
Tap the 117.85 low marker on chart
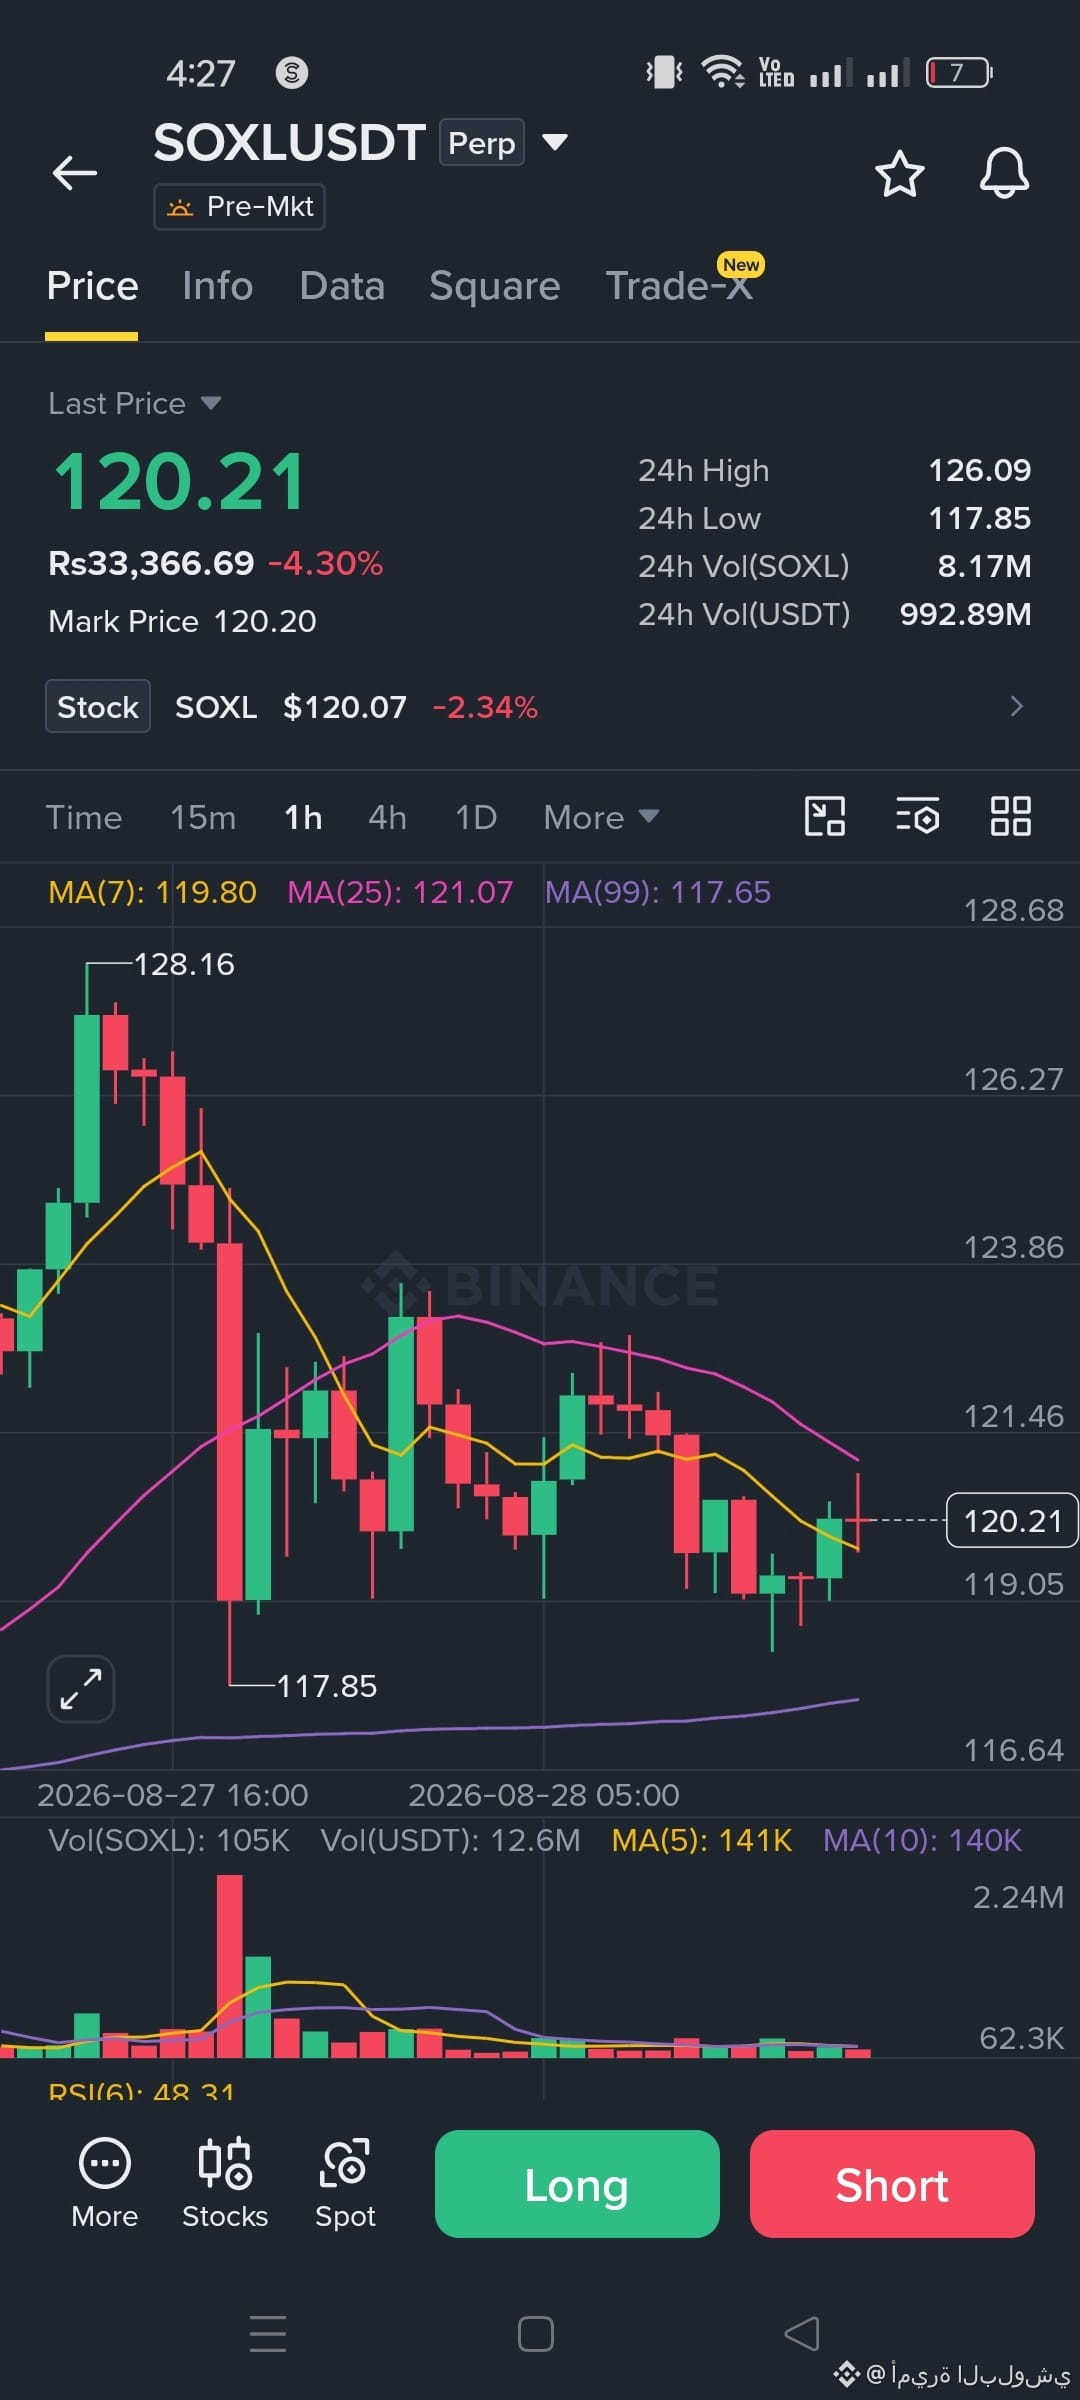[326, 1686]
